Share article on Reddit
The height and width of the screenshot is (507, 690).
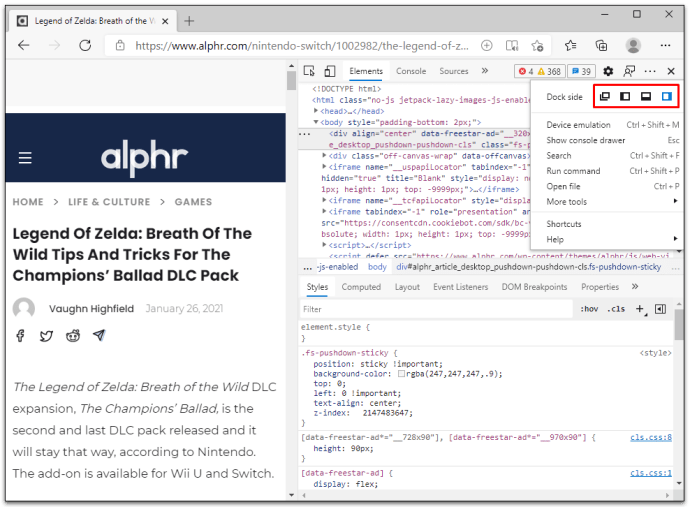73,336
